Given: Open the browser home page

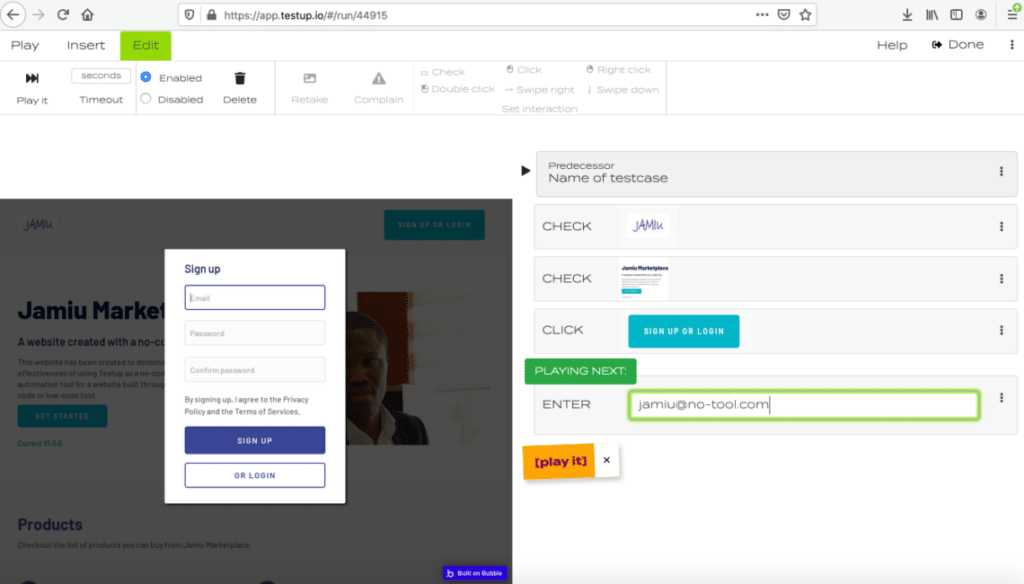Looking at the screenshot, I should (87, 14).
